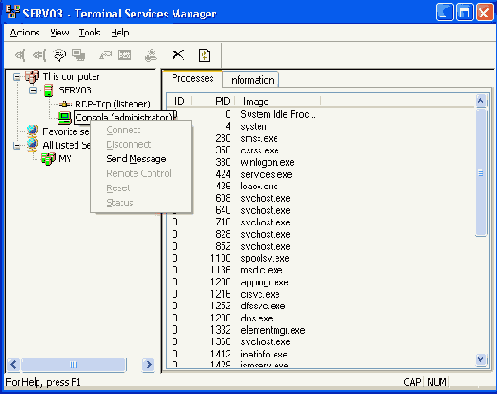Click the Connect toolbar icon
This screenshot has width=497, height=394.
tap(20, 55)
